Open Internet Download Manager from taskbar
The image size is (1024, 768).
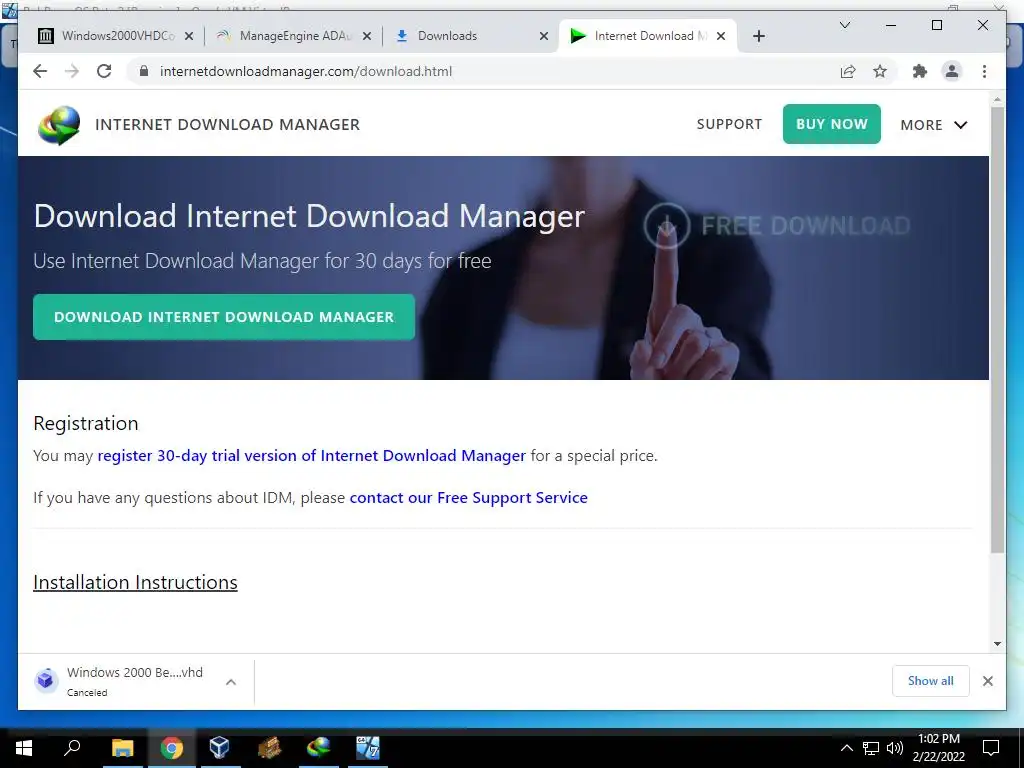(x=319, y=748)
